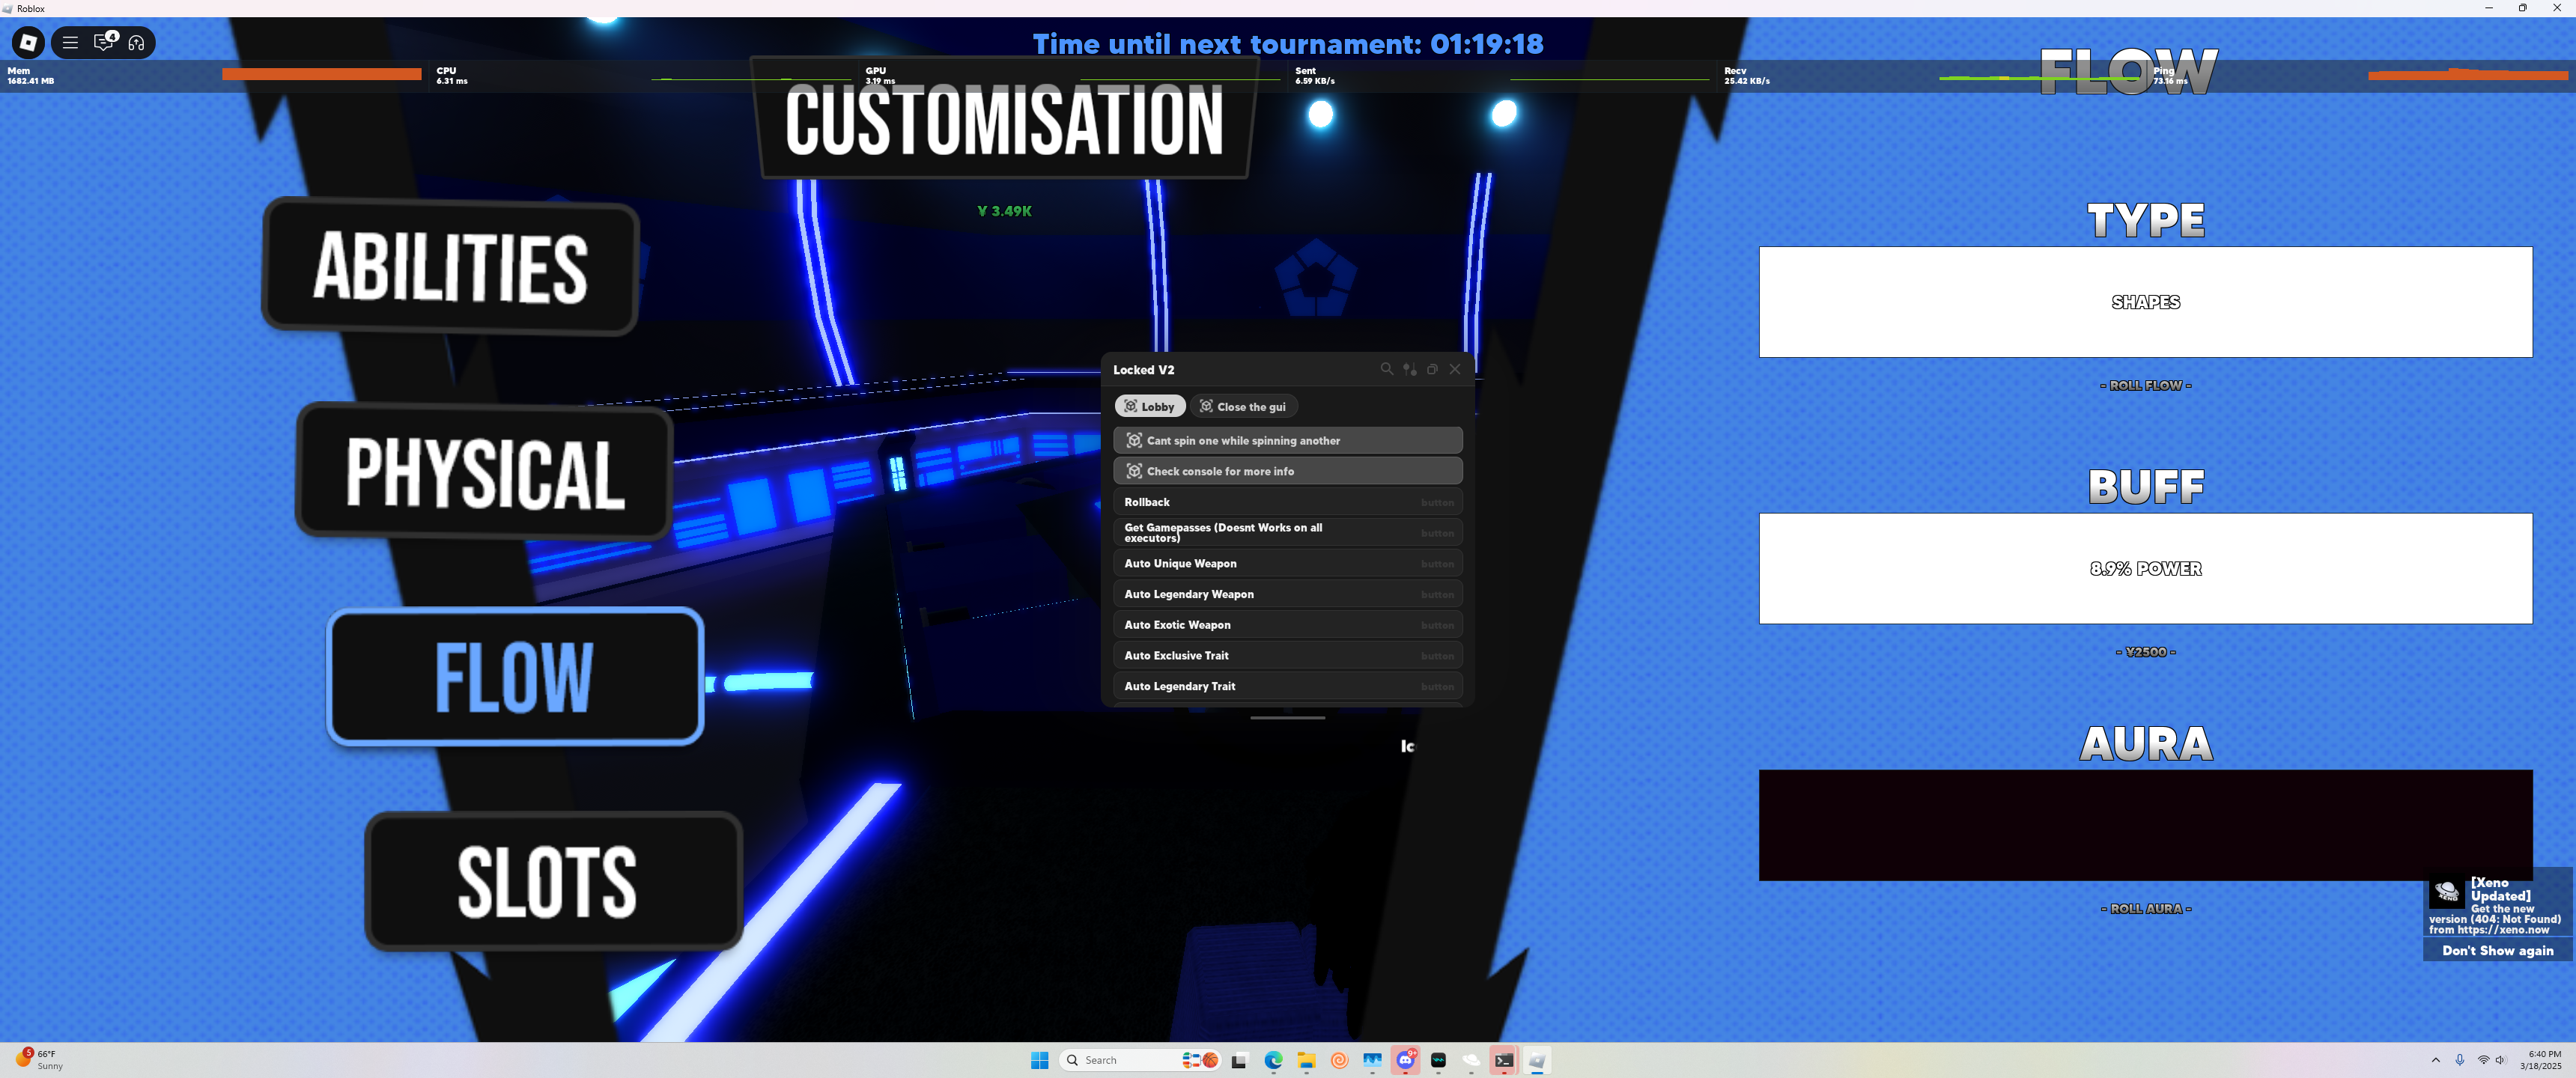Open Microsoft Edge from taskbar
The width and height of the screenshot is (2576, 1078).
pos(1272,1060)
